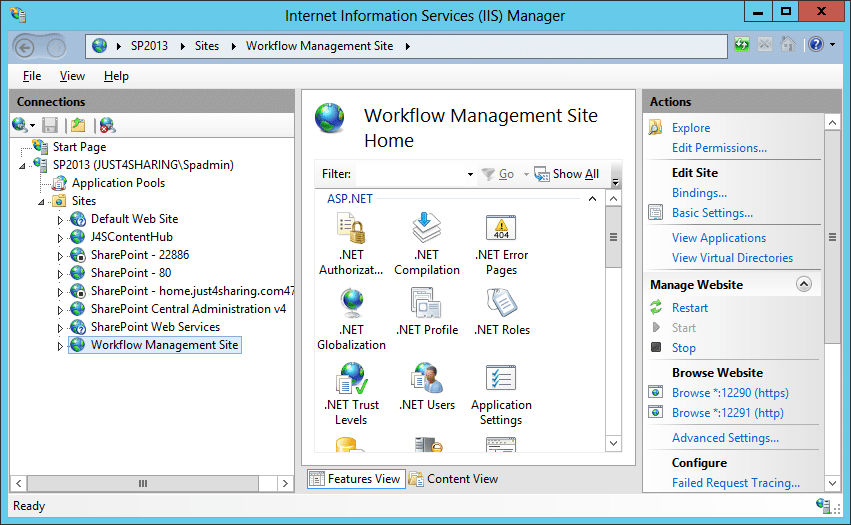This screenshot has height=525, width=851.
Task: Click Sites in the address breadcrumb
Action: 207,46
